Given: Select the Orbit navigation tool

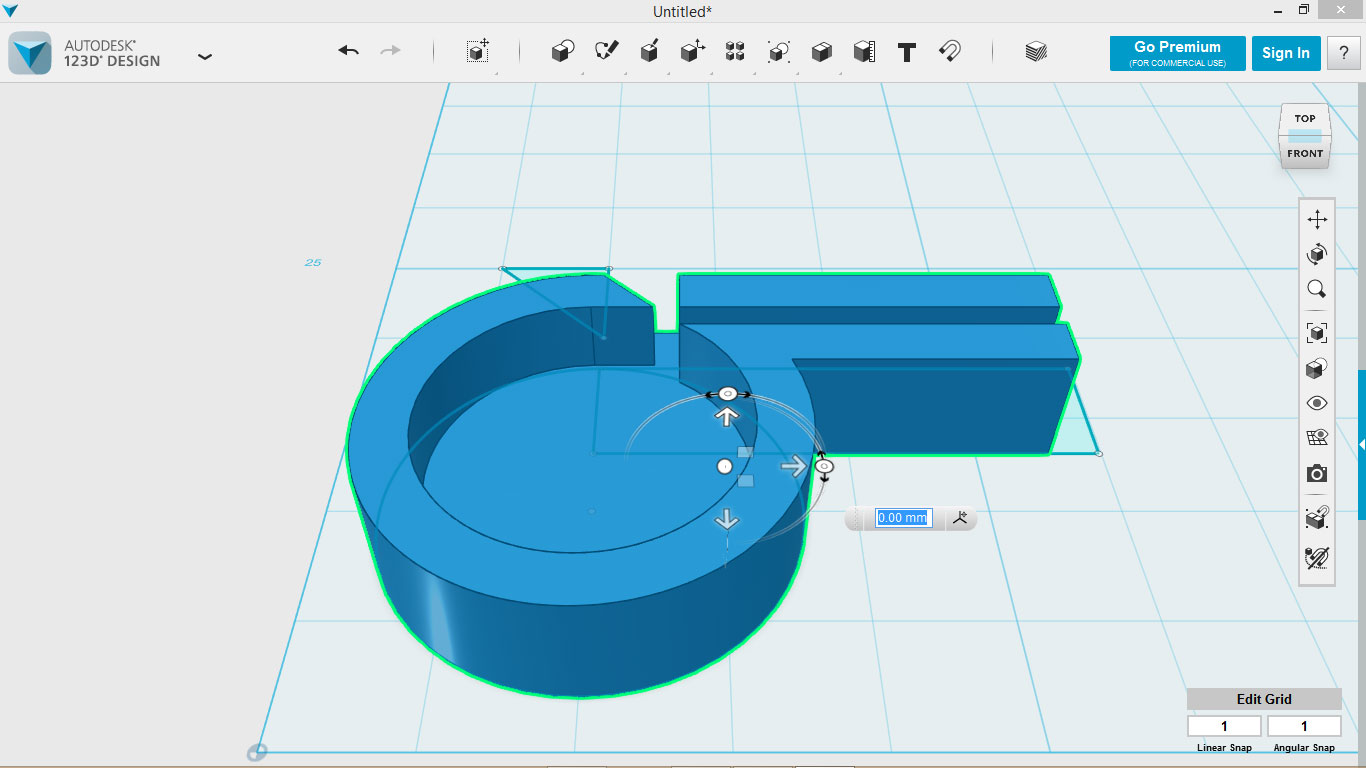Looking at the screenshot, I should click(1317, 254).
